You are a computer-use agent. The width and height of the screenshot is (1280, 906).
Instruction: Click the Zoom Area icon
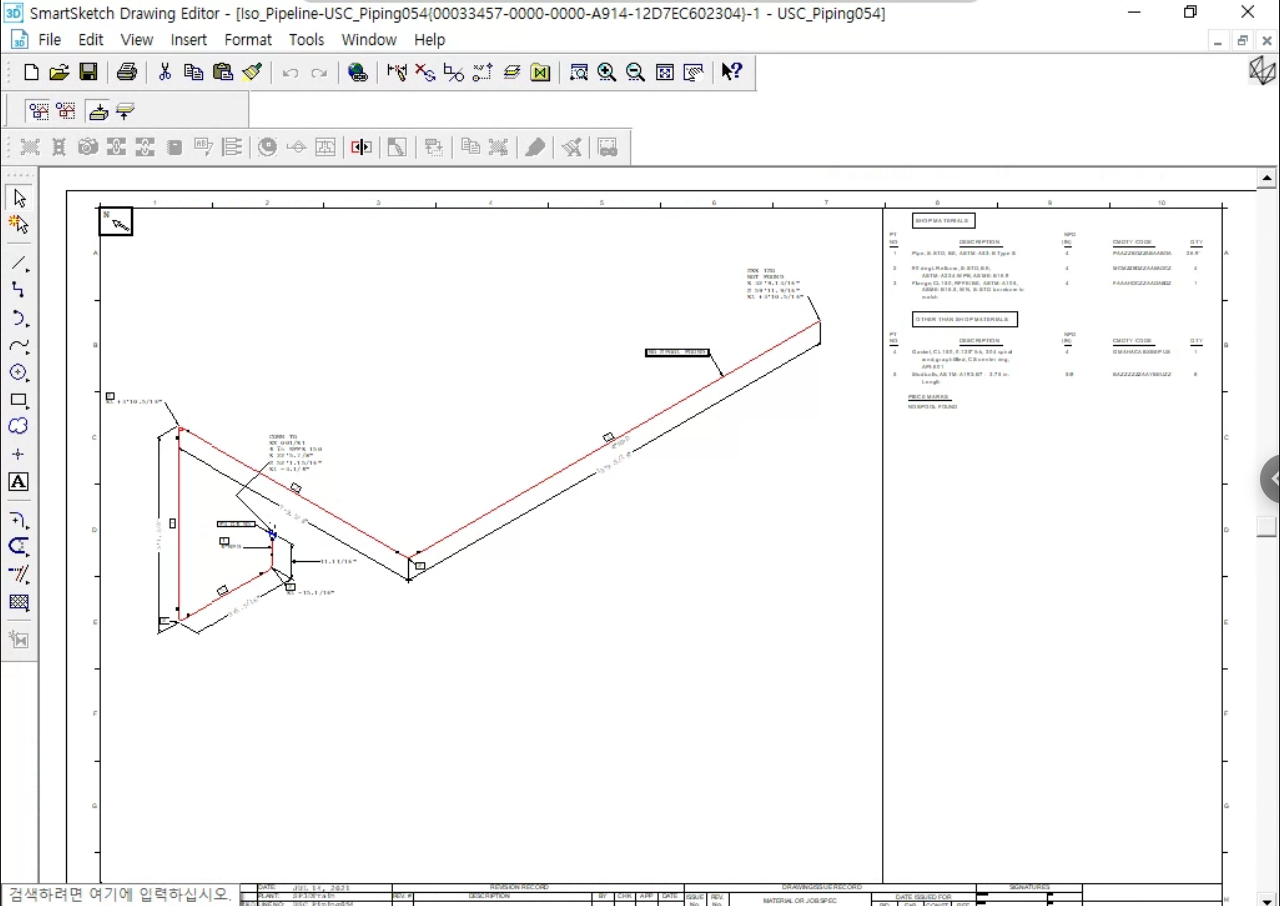578,72
